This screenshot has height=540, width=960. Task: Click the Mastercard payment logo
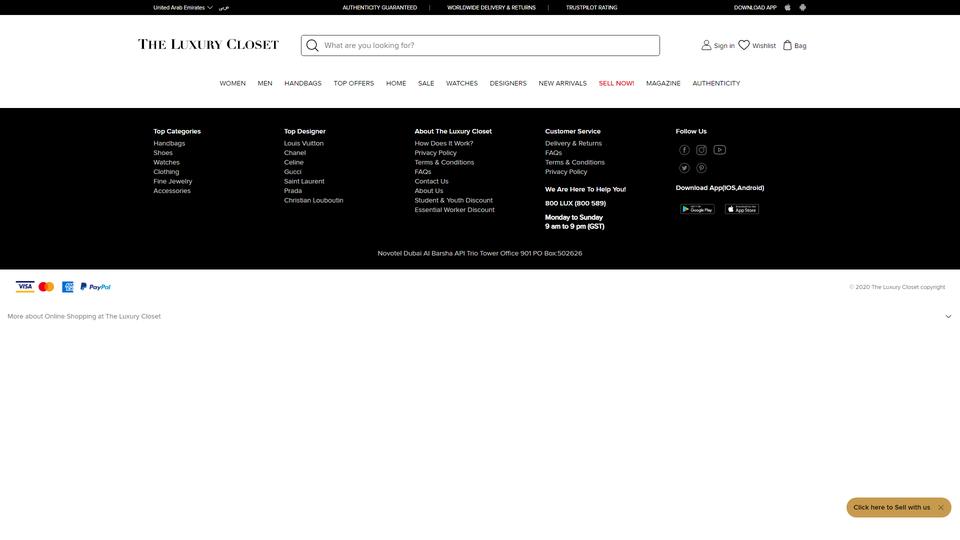(47, 287)
